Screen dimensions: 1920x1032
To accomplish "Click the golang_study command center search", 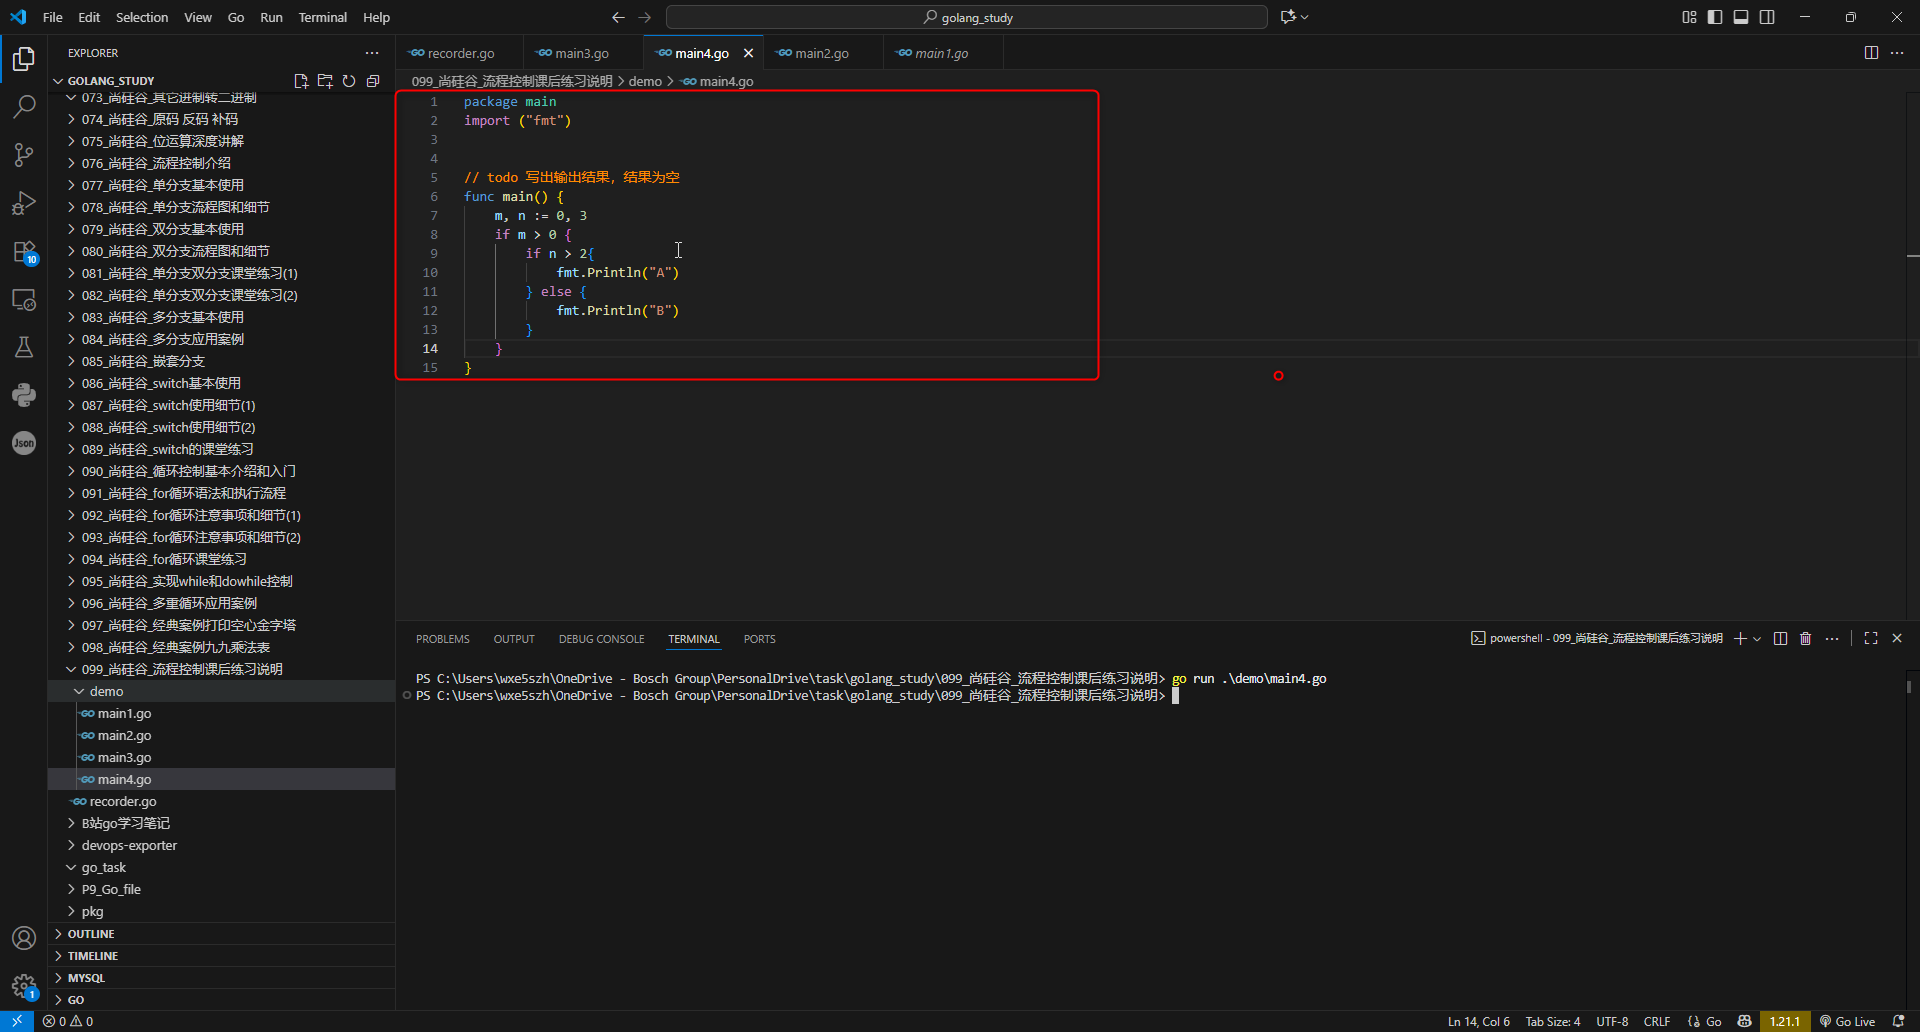I will (x=966, y=17).
